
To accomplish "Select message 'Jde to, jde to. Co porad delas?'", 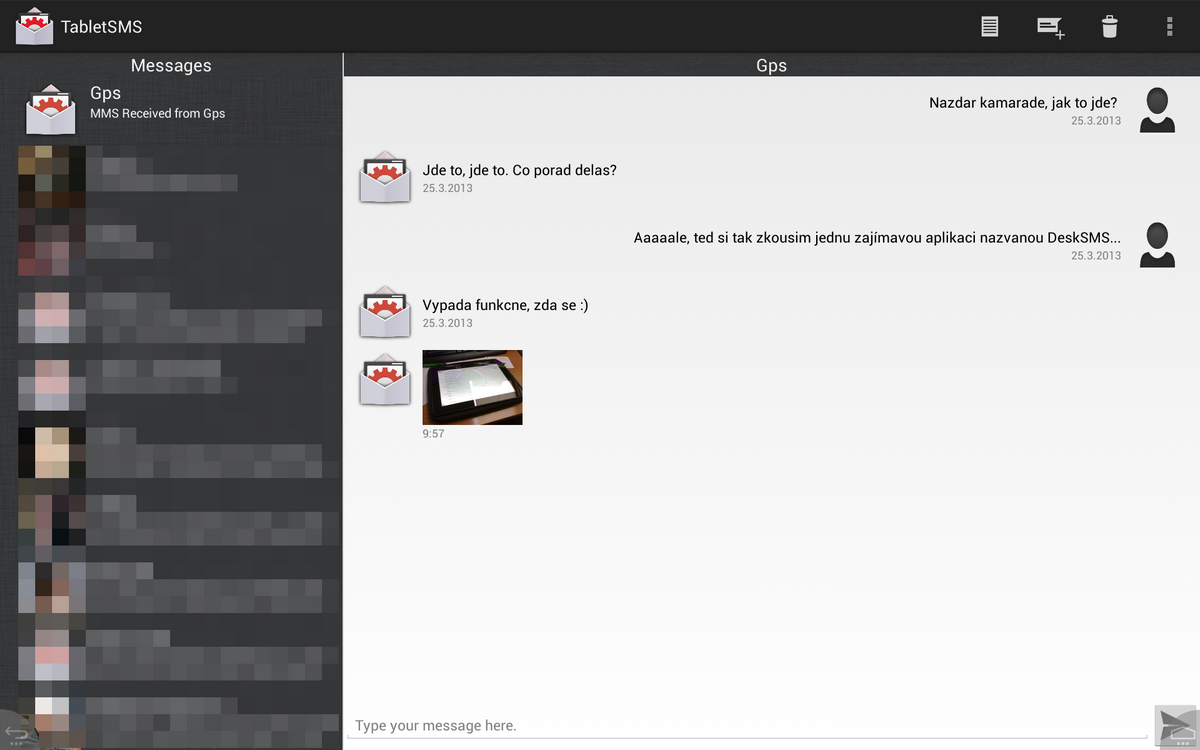I will [519, 170].
